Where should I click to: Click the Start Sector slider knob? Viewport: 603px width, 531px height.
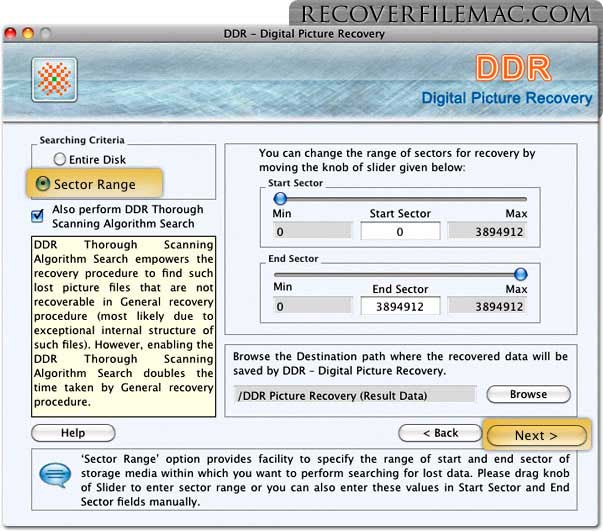point(280,198)
